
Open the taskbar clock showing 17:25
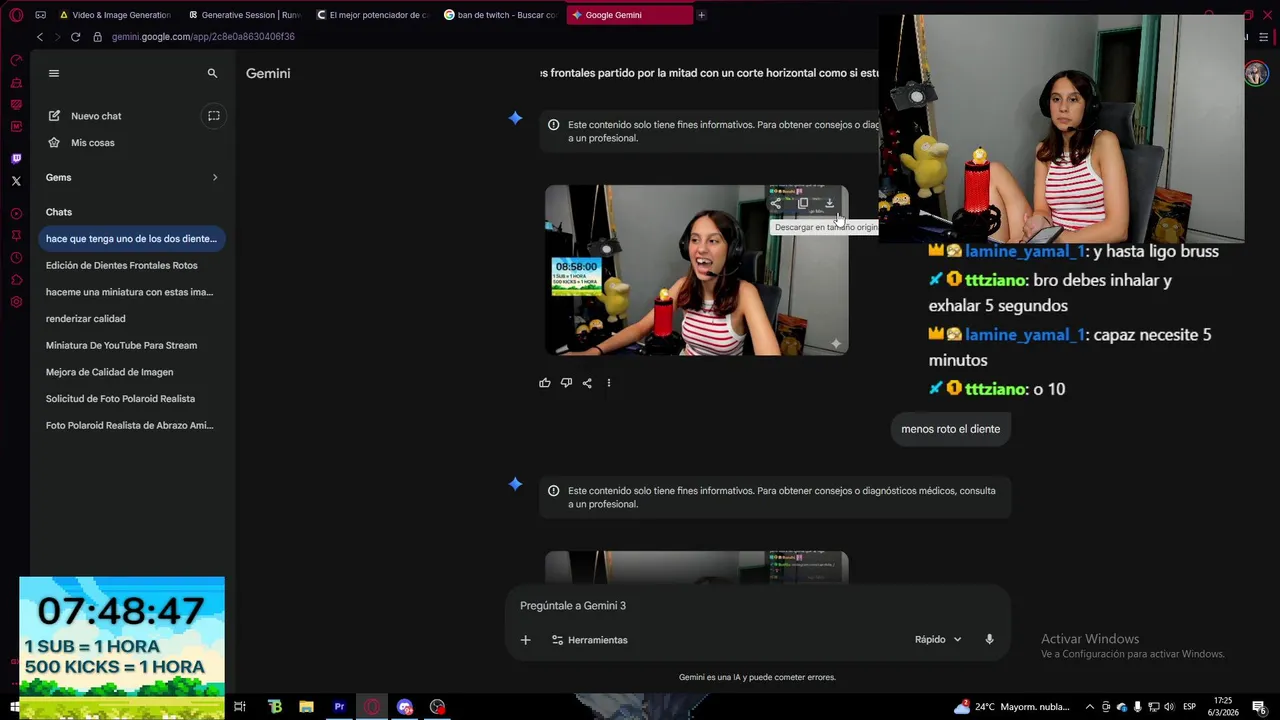(1223, 707)
